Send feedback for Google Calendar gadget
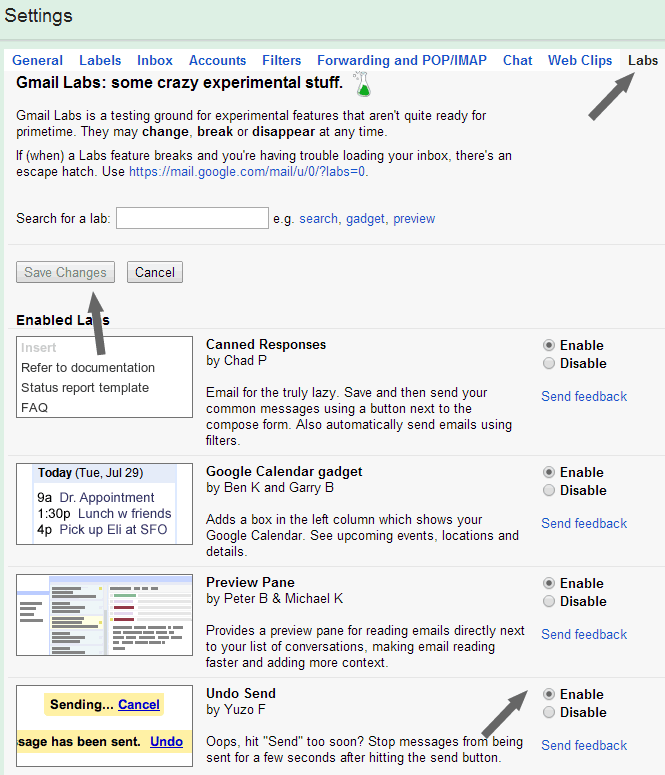Image resolution: width=665 pixels, height=775 pixels. [x=584, y=523]
